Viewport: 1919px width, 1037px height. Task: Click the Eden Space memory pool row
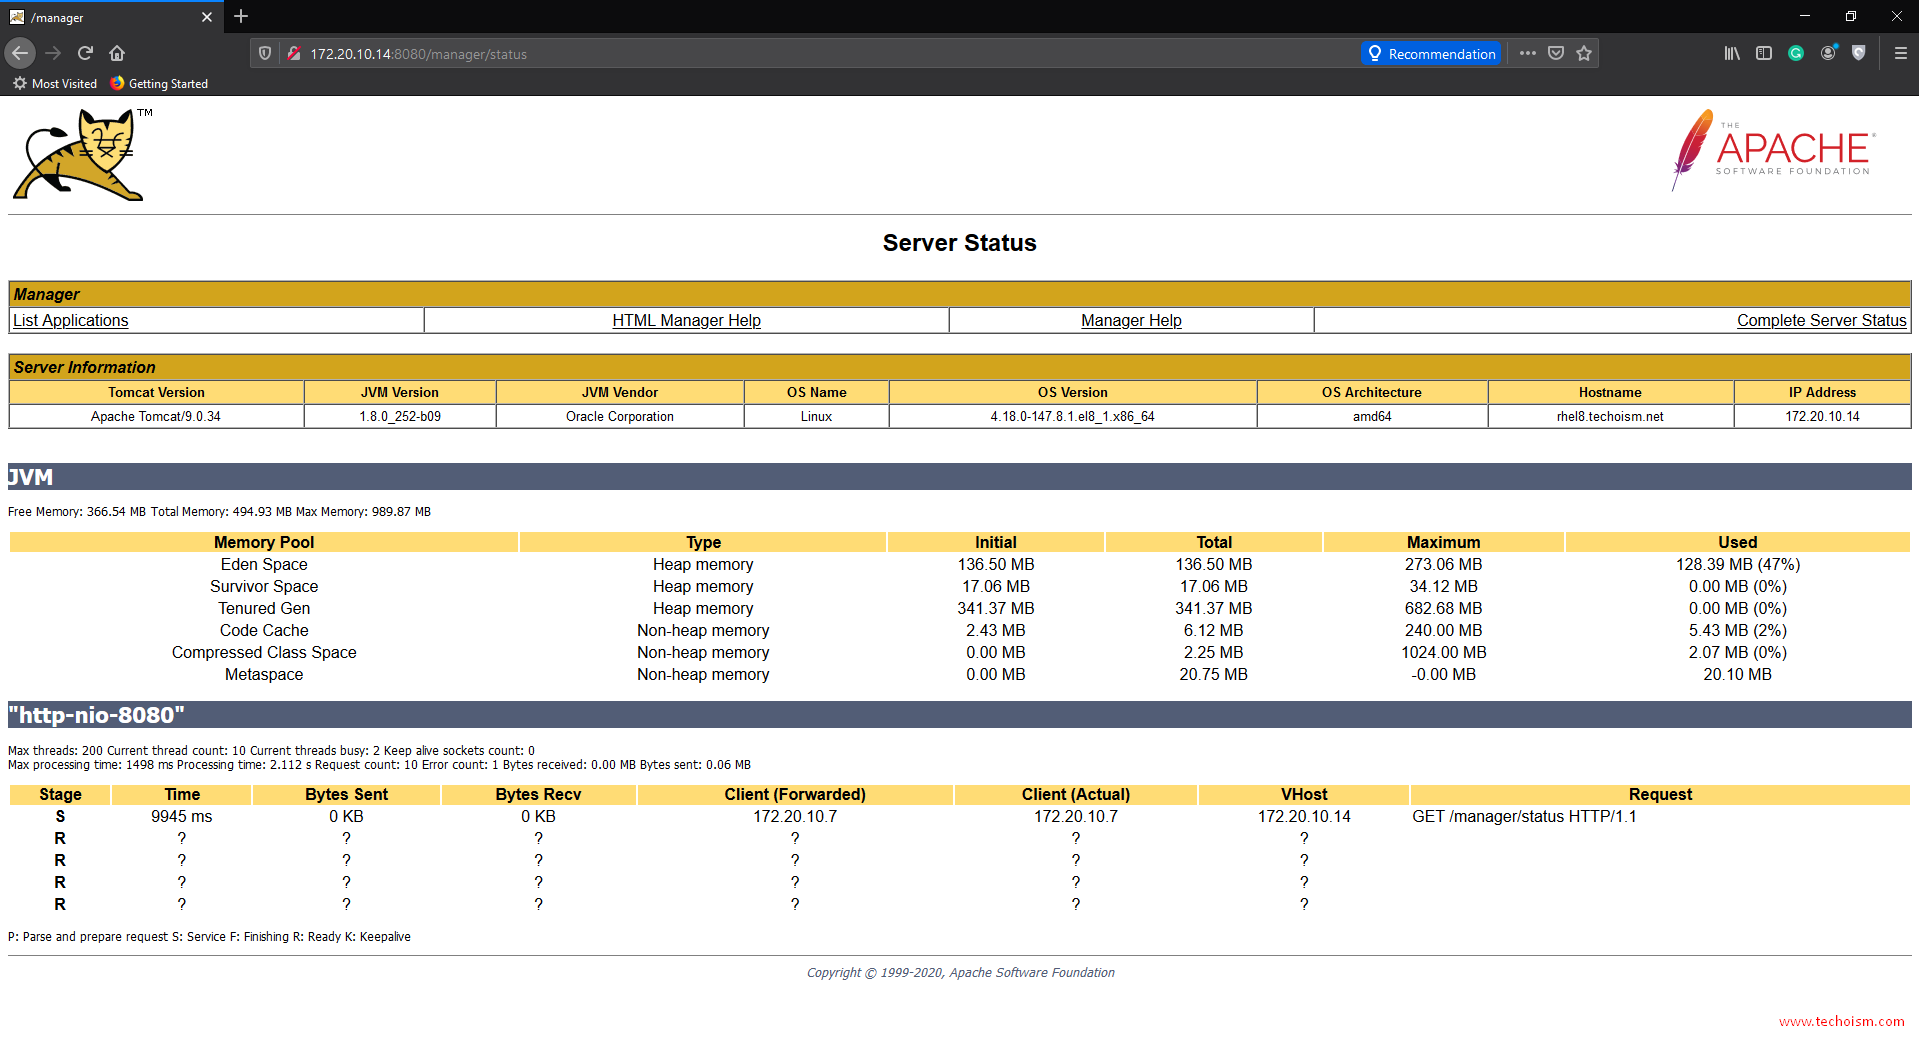(x=960, y=564)
